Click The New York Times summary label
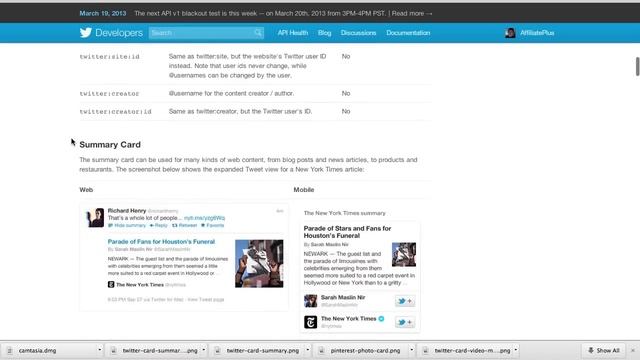 click(x=344, y=213)
